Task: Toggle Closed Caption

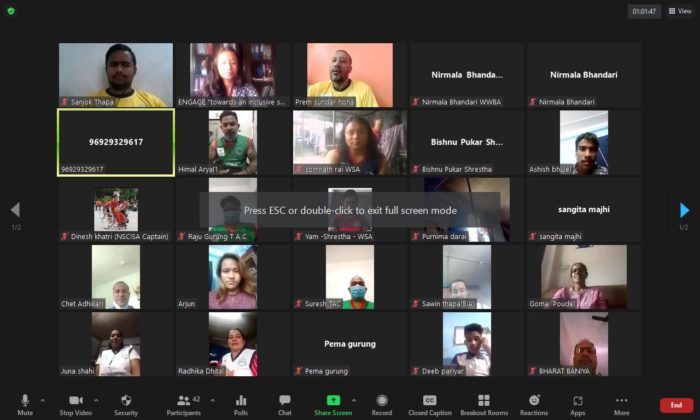Action: pos(429,403)
